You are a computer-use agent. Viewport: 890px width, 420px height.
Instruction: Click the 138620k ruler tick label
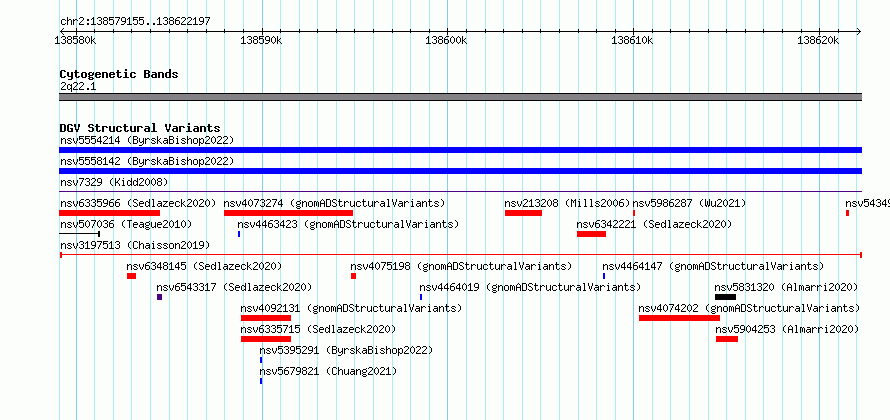click(818, 40)
